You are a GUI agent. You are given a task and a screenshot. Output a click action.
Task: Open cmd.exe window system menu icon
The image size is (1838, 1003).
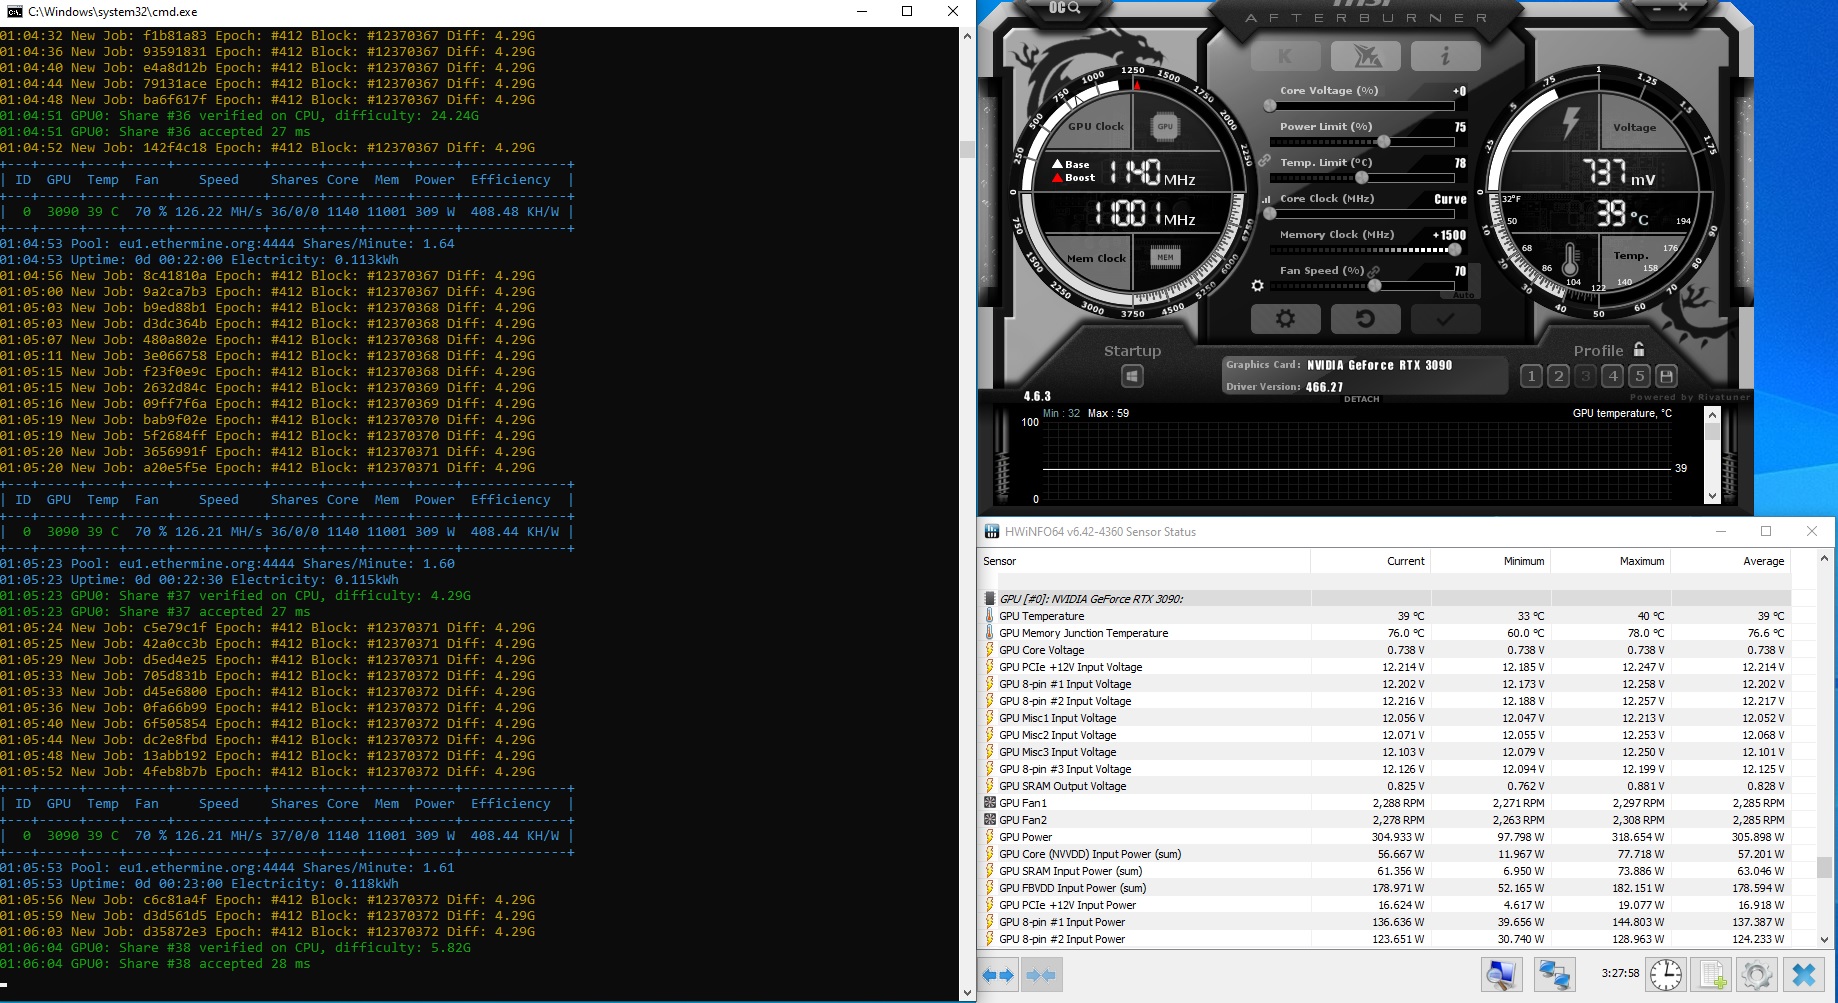click(x=14, y=12)
